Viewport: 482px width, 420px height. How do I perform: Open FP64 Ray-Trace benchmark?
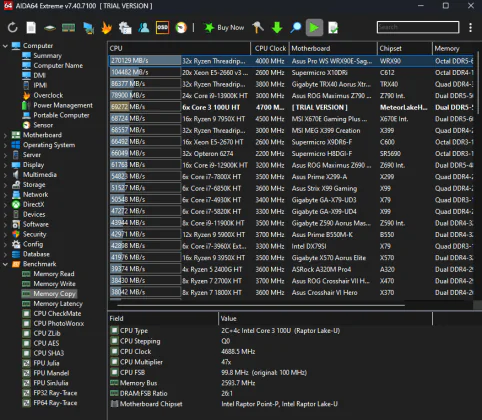55,403
